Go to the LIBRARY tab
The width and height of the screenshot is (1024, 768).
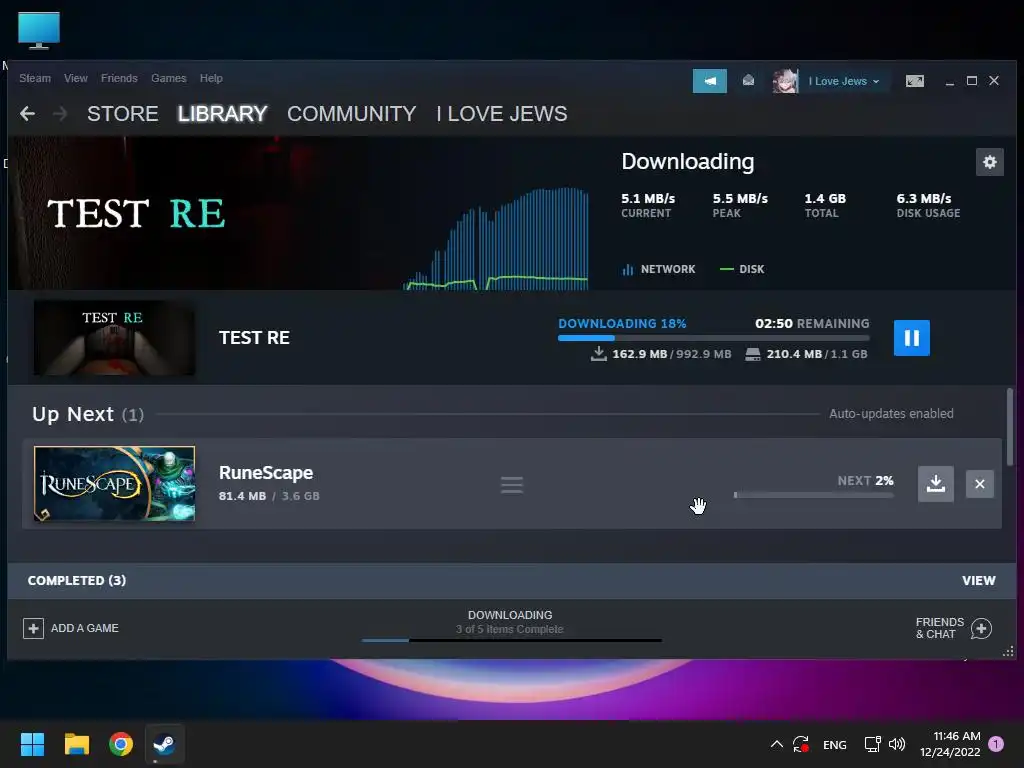click(222, 114)
